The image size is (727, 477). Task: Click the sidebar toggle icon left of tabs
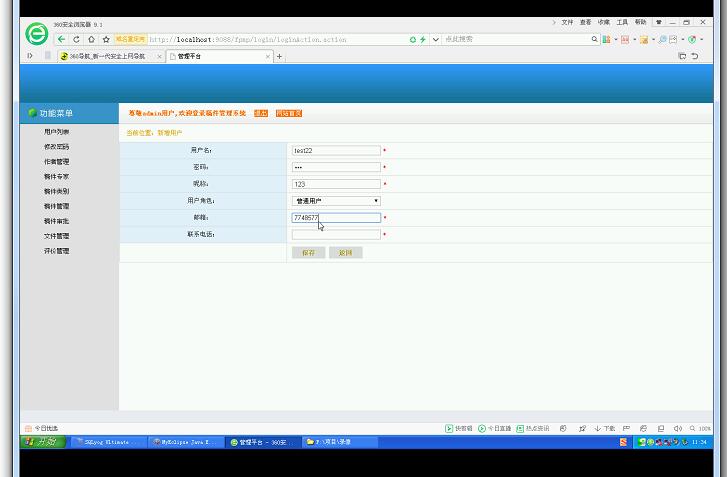click(30, 56)
